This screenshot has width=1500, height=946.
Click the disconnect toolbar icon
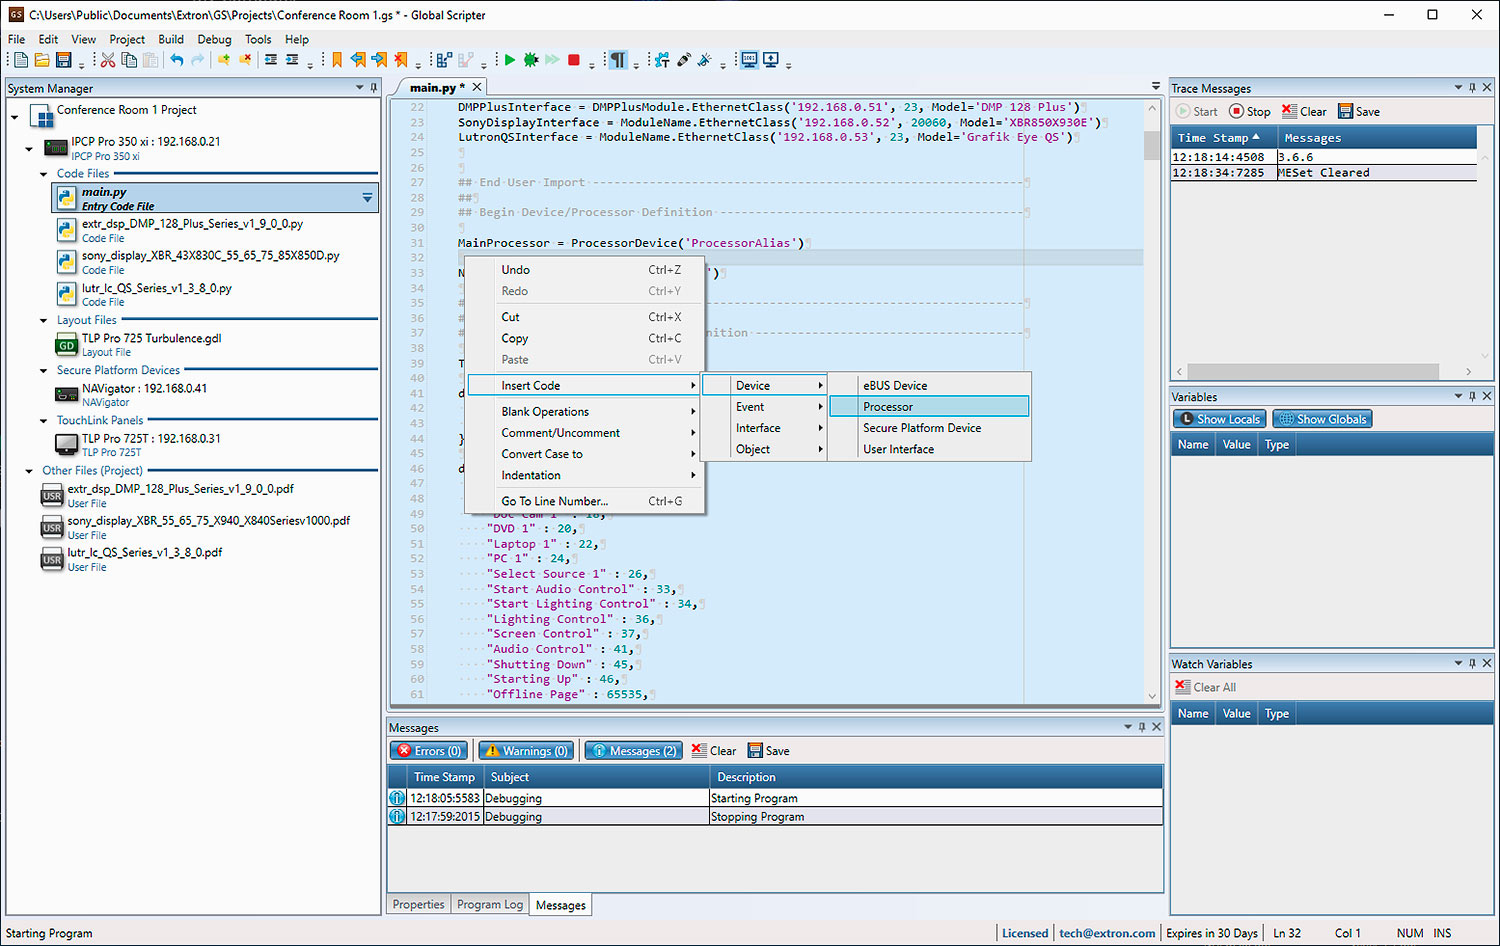705,60
